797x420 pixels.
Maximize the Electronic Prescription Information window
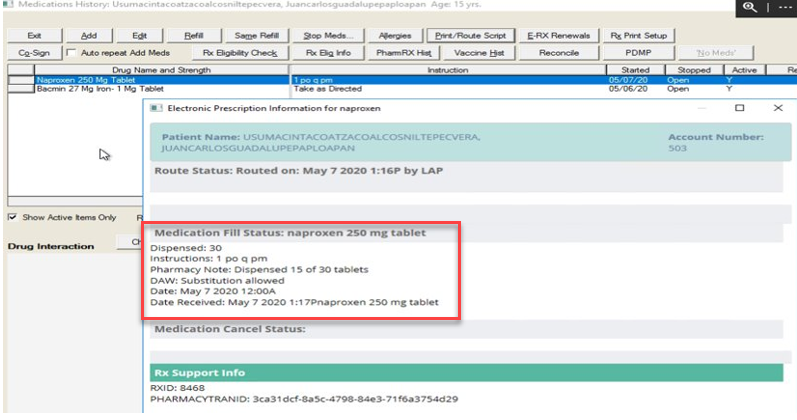[x=740, y=108]
